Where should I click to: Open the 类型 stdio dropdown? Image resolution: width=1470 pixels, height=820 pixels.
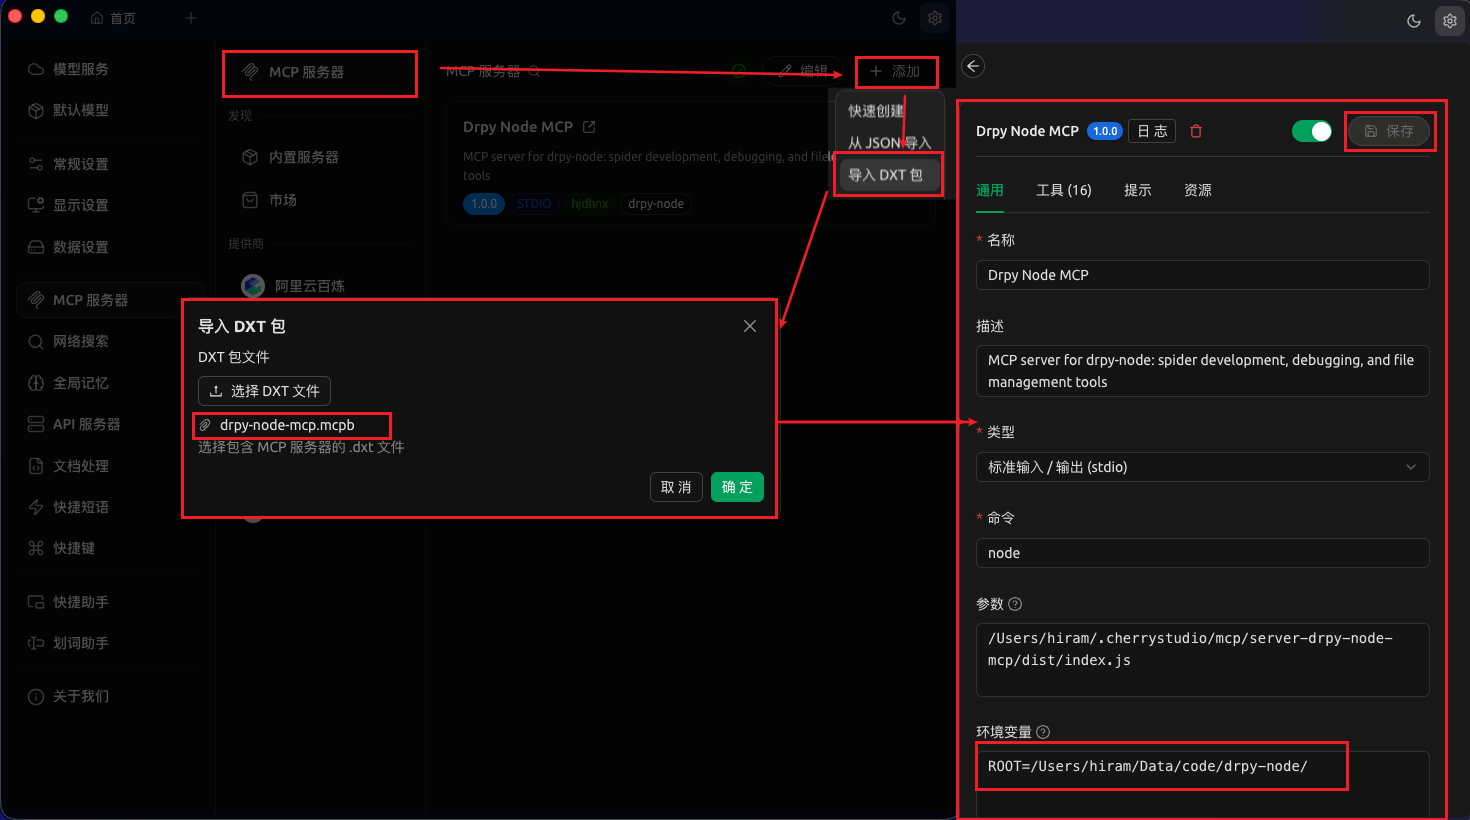click(1202, 466)
